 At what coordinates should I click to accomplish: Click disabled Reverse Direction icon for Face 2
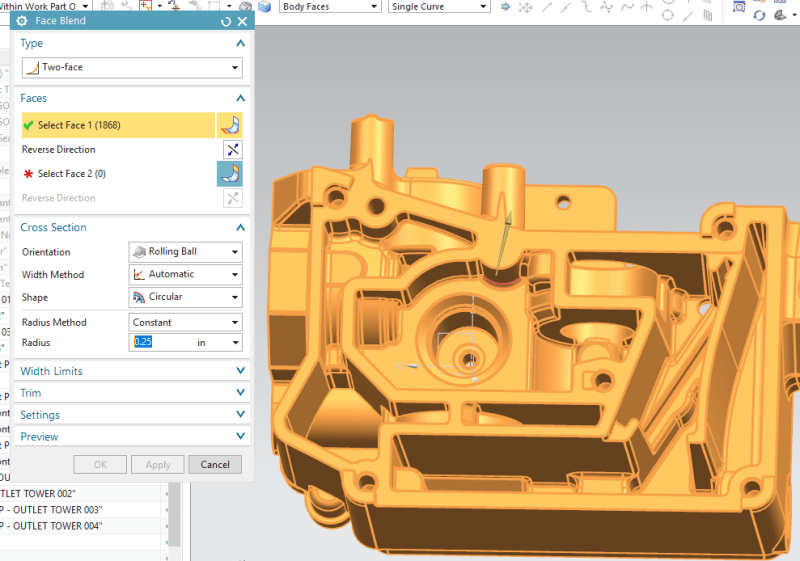233,198
